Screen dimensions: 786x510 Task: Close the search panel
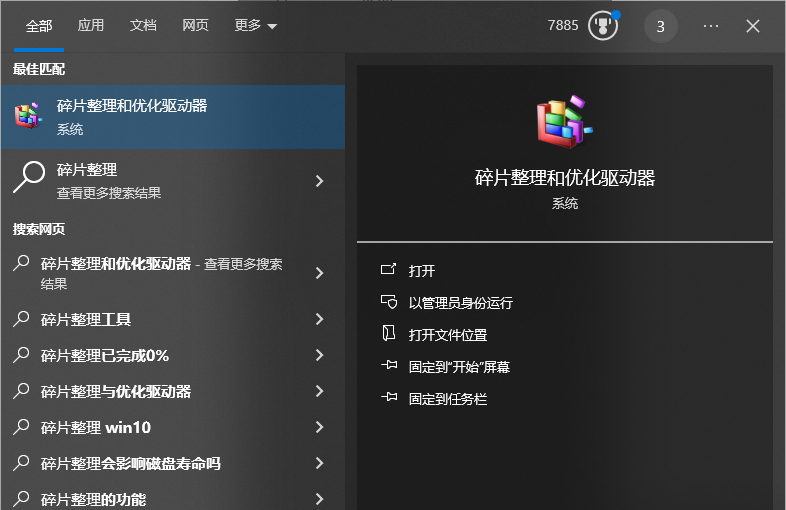click(x=752, y=26)
